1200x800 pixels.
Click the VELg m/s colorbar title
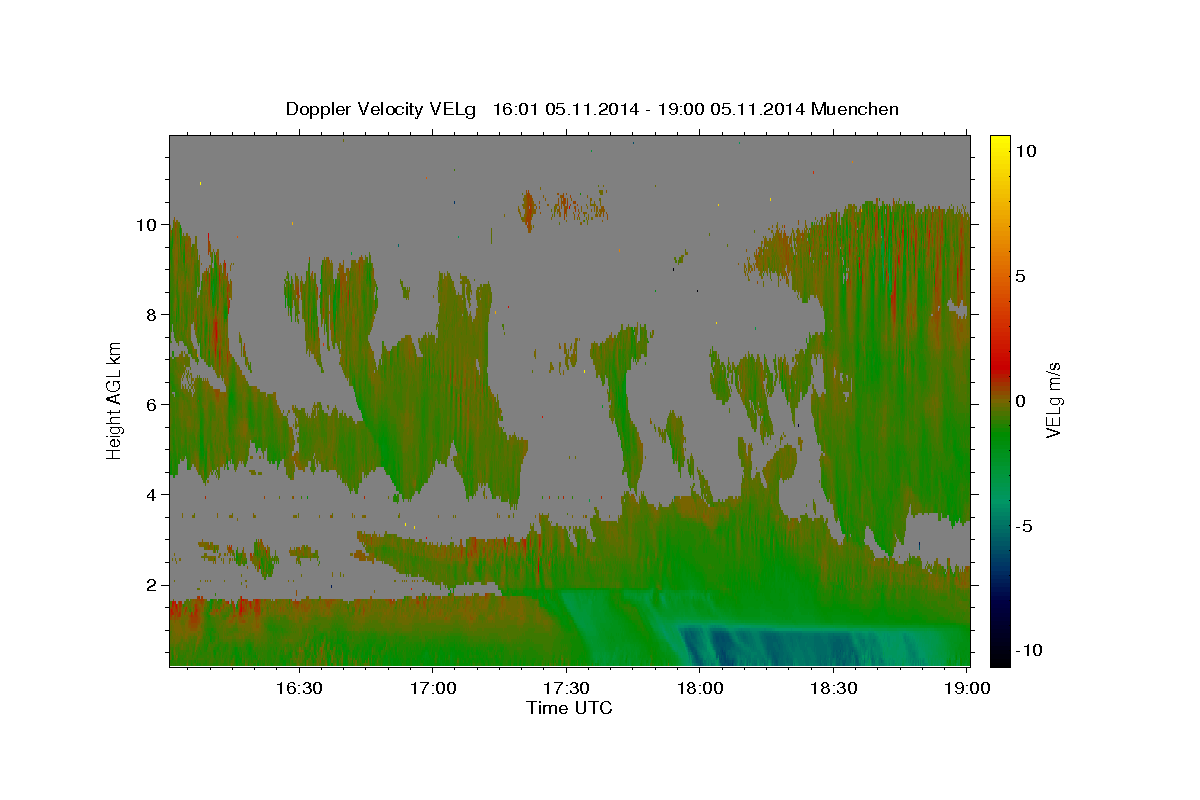(x=1054, y=401)
